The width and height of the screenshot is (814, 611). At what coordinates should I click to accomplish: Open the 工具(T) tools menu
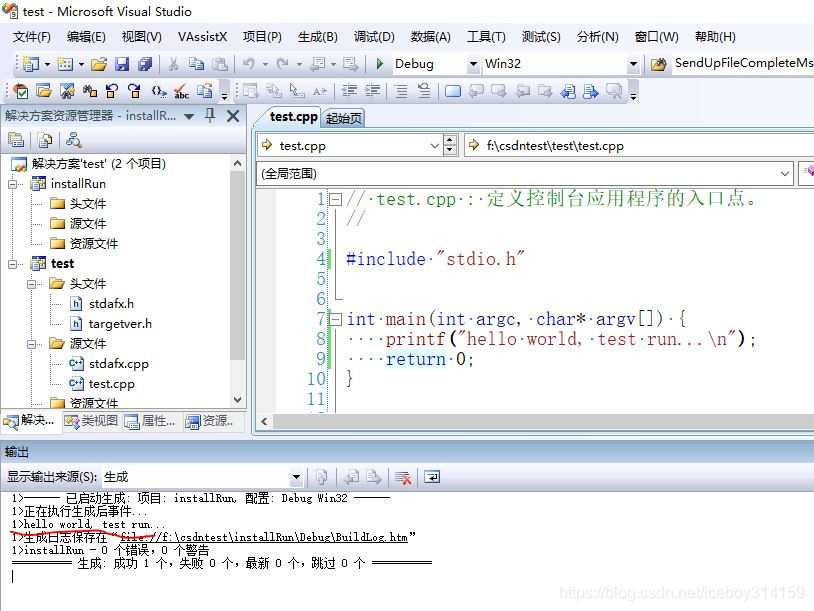(x=486, y=37)
